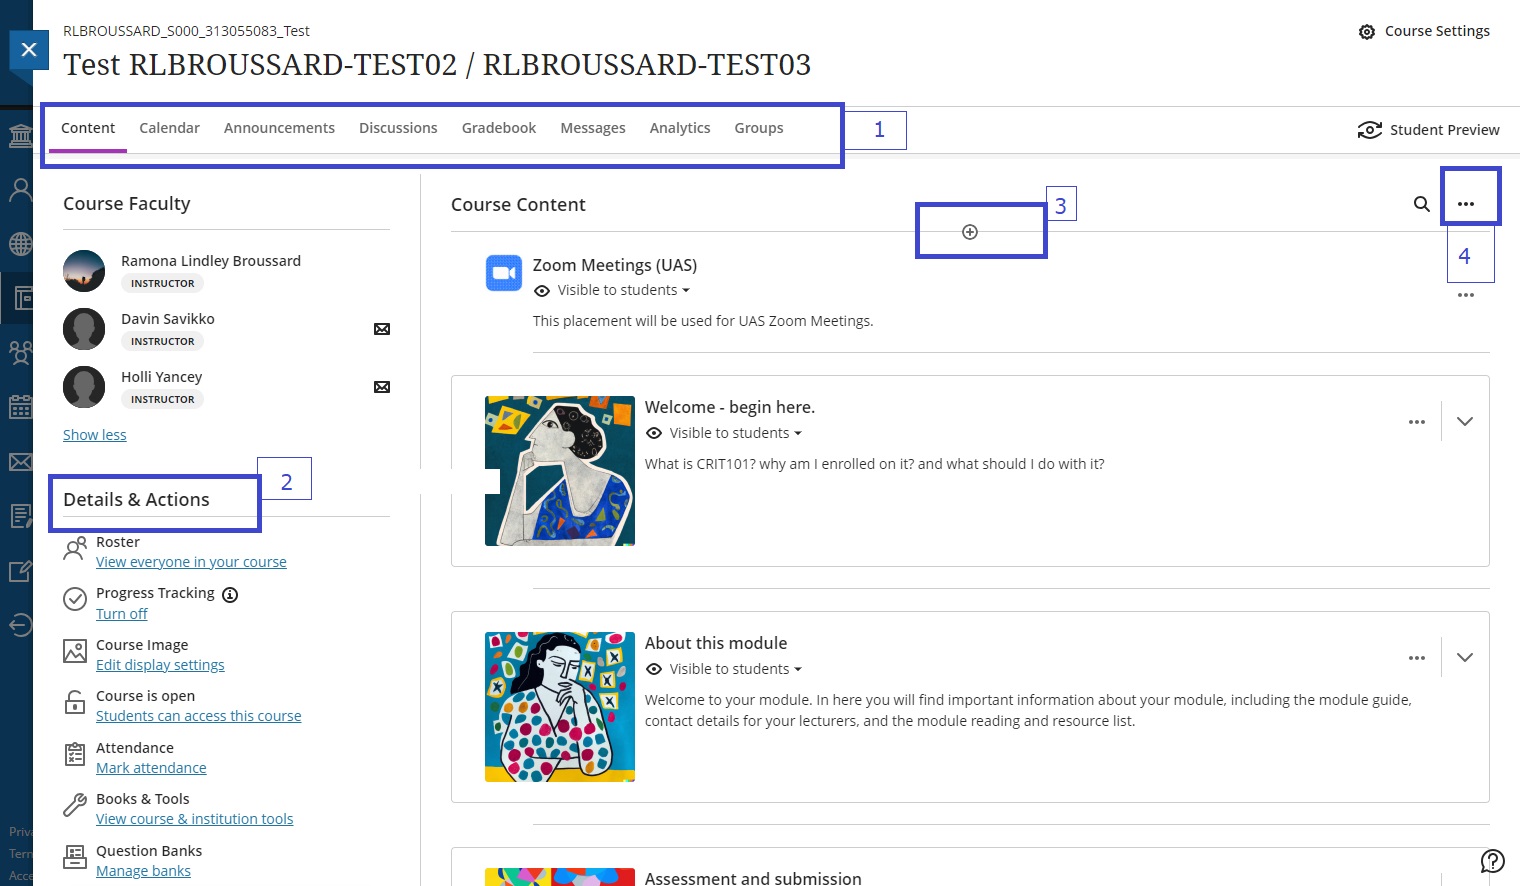Click Show less under Course Faculty

tap(95, 435)
